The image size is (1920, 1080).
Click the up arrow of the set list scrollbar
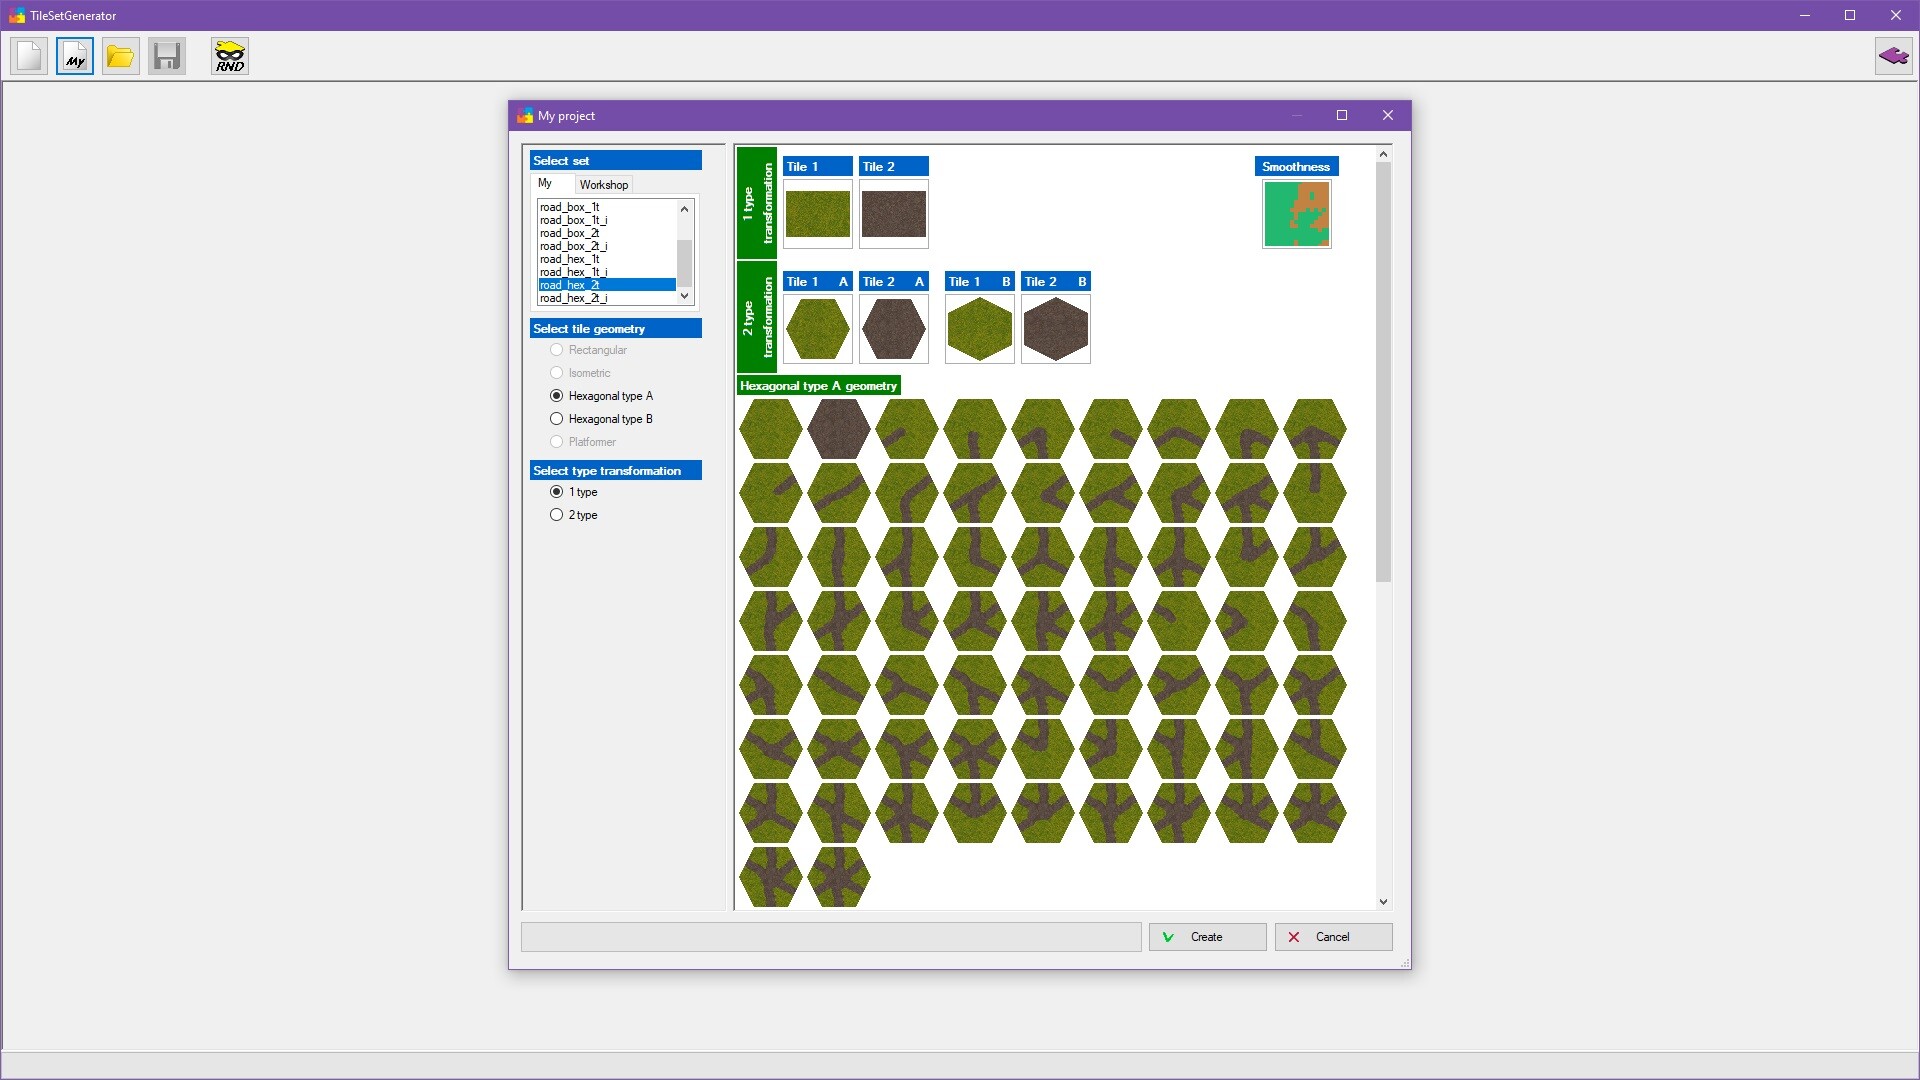pyautogui.click(x=684, y=208)
